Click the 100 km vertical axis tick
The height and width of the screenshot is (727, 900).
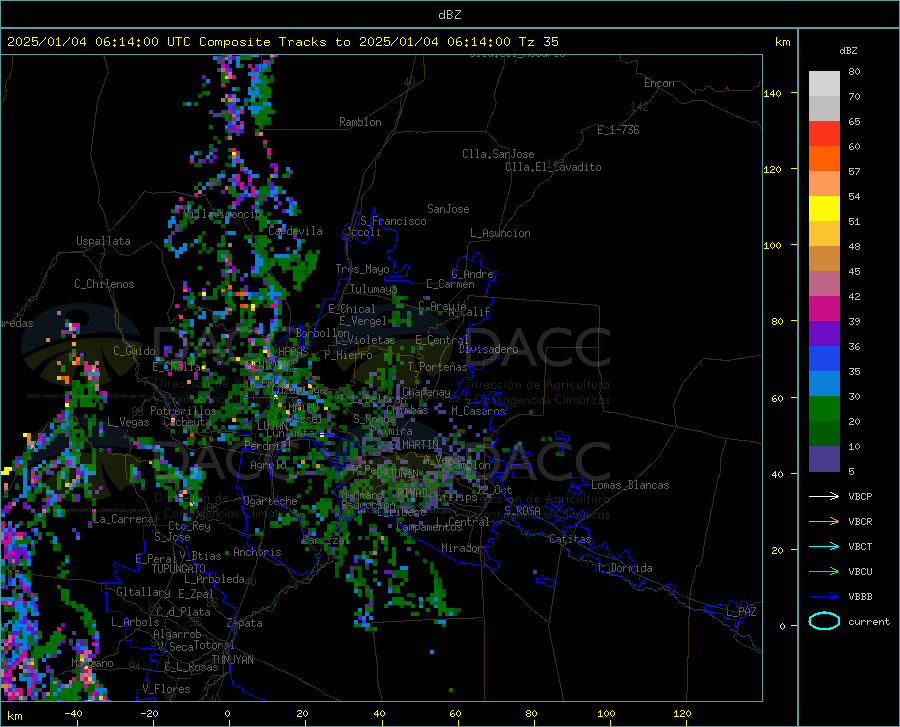[772, 245]
